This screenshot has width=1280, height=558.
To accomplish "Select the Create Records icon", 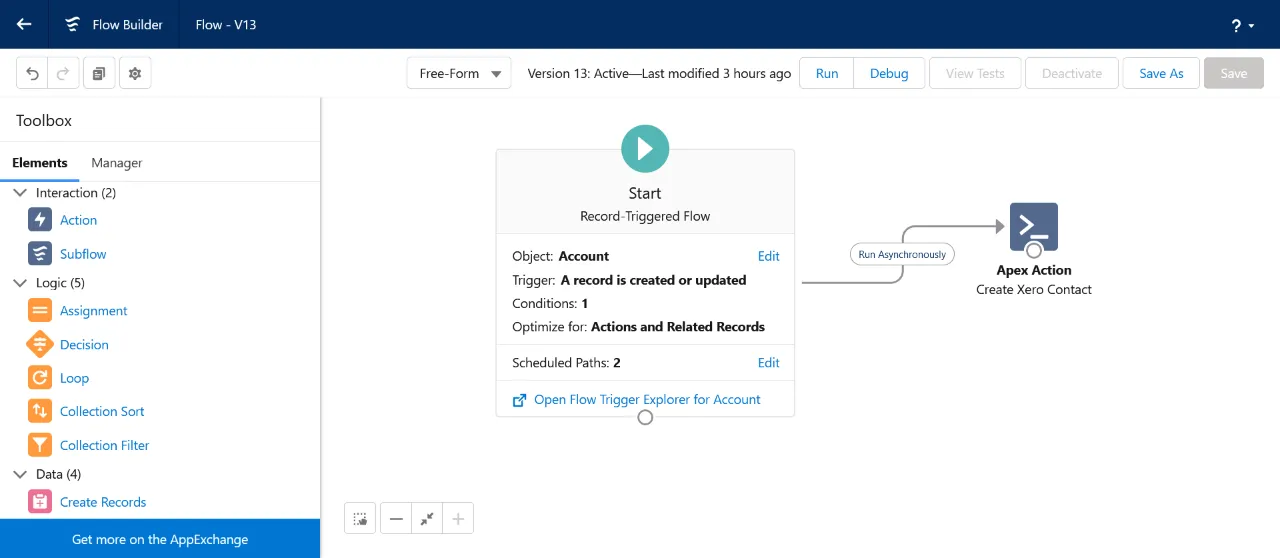I will pos(40,502).
